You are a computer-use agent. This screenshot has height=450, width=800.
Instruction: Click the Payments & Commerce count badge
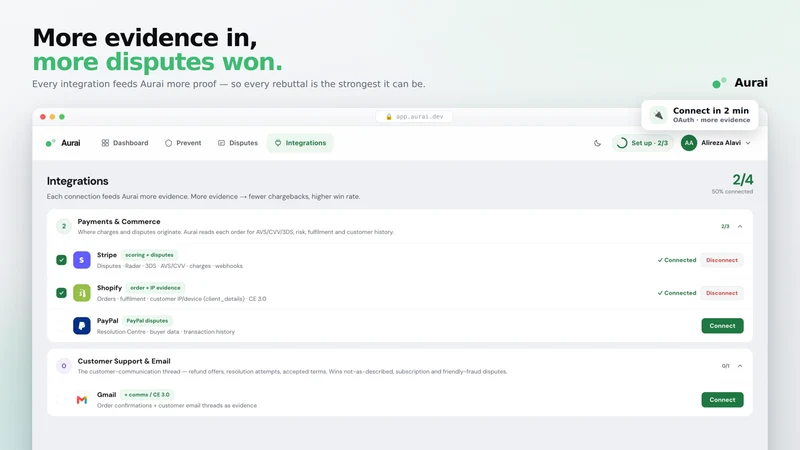[x=64, y=226]
